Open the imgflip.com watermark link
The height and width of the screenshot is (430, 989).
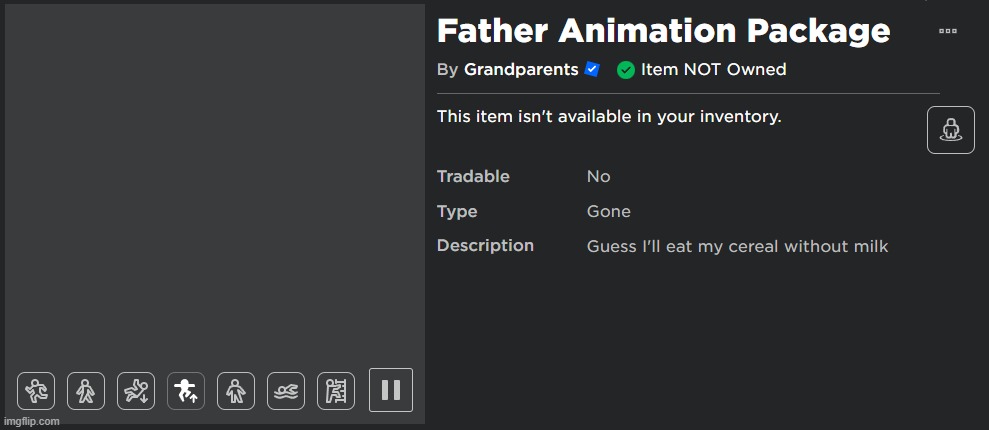click(x=32, y=421)
